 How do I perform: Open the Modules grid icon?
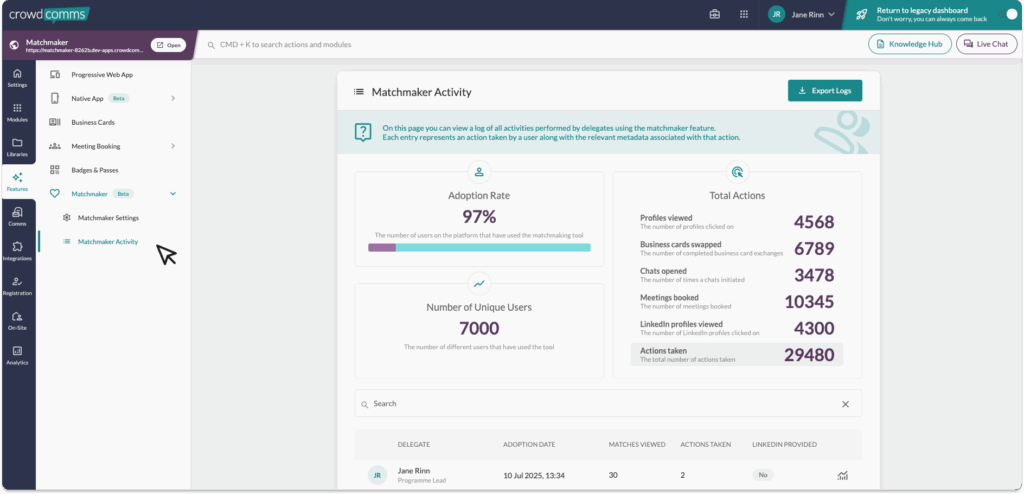click(17, 112)
